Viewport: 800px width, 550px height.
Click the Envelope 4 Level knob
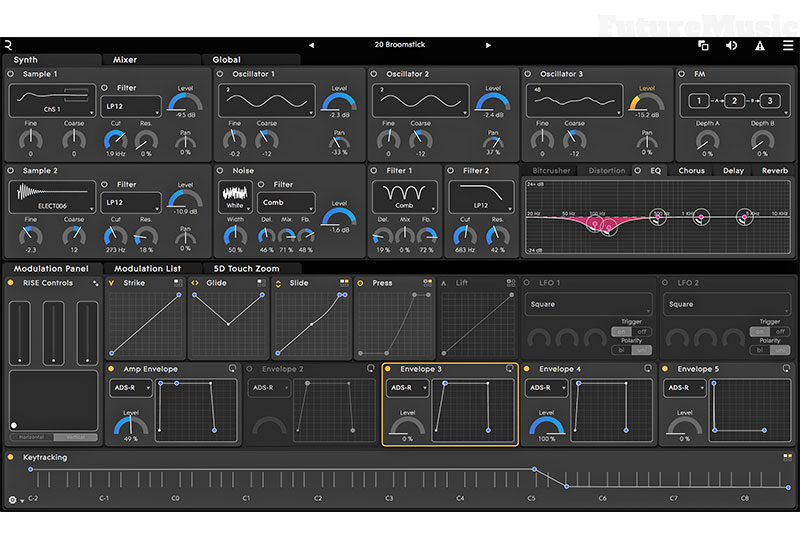(546, 427)
